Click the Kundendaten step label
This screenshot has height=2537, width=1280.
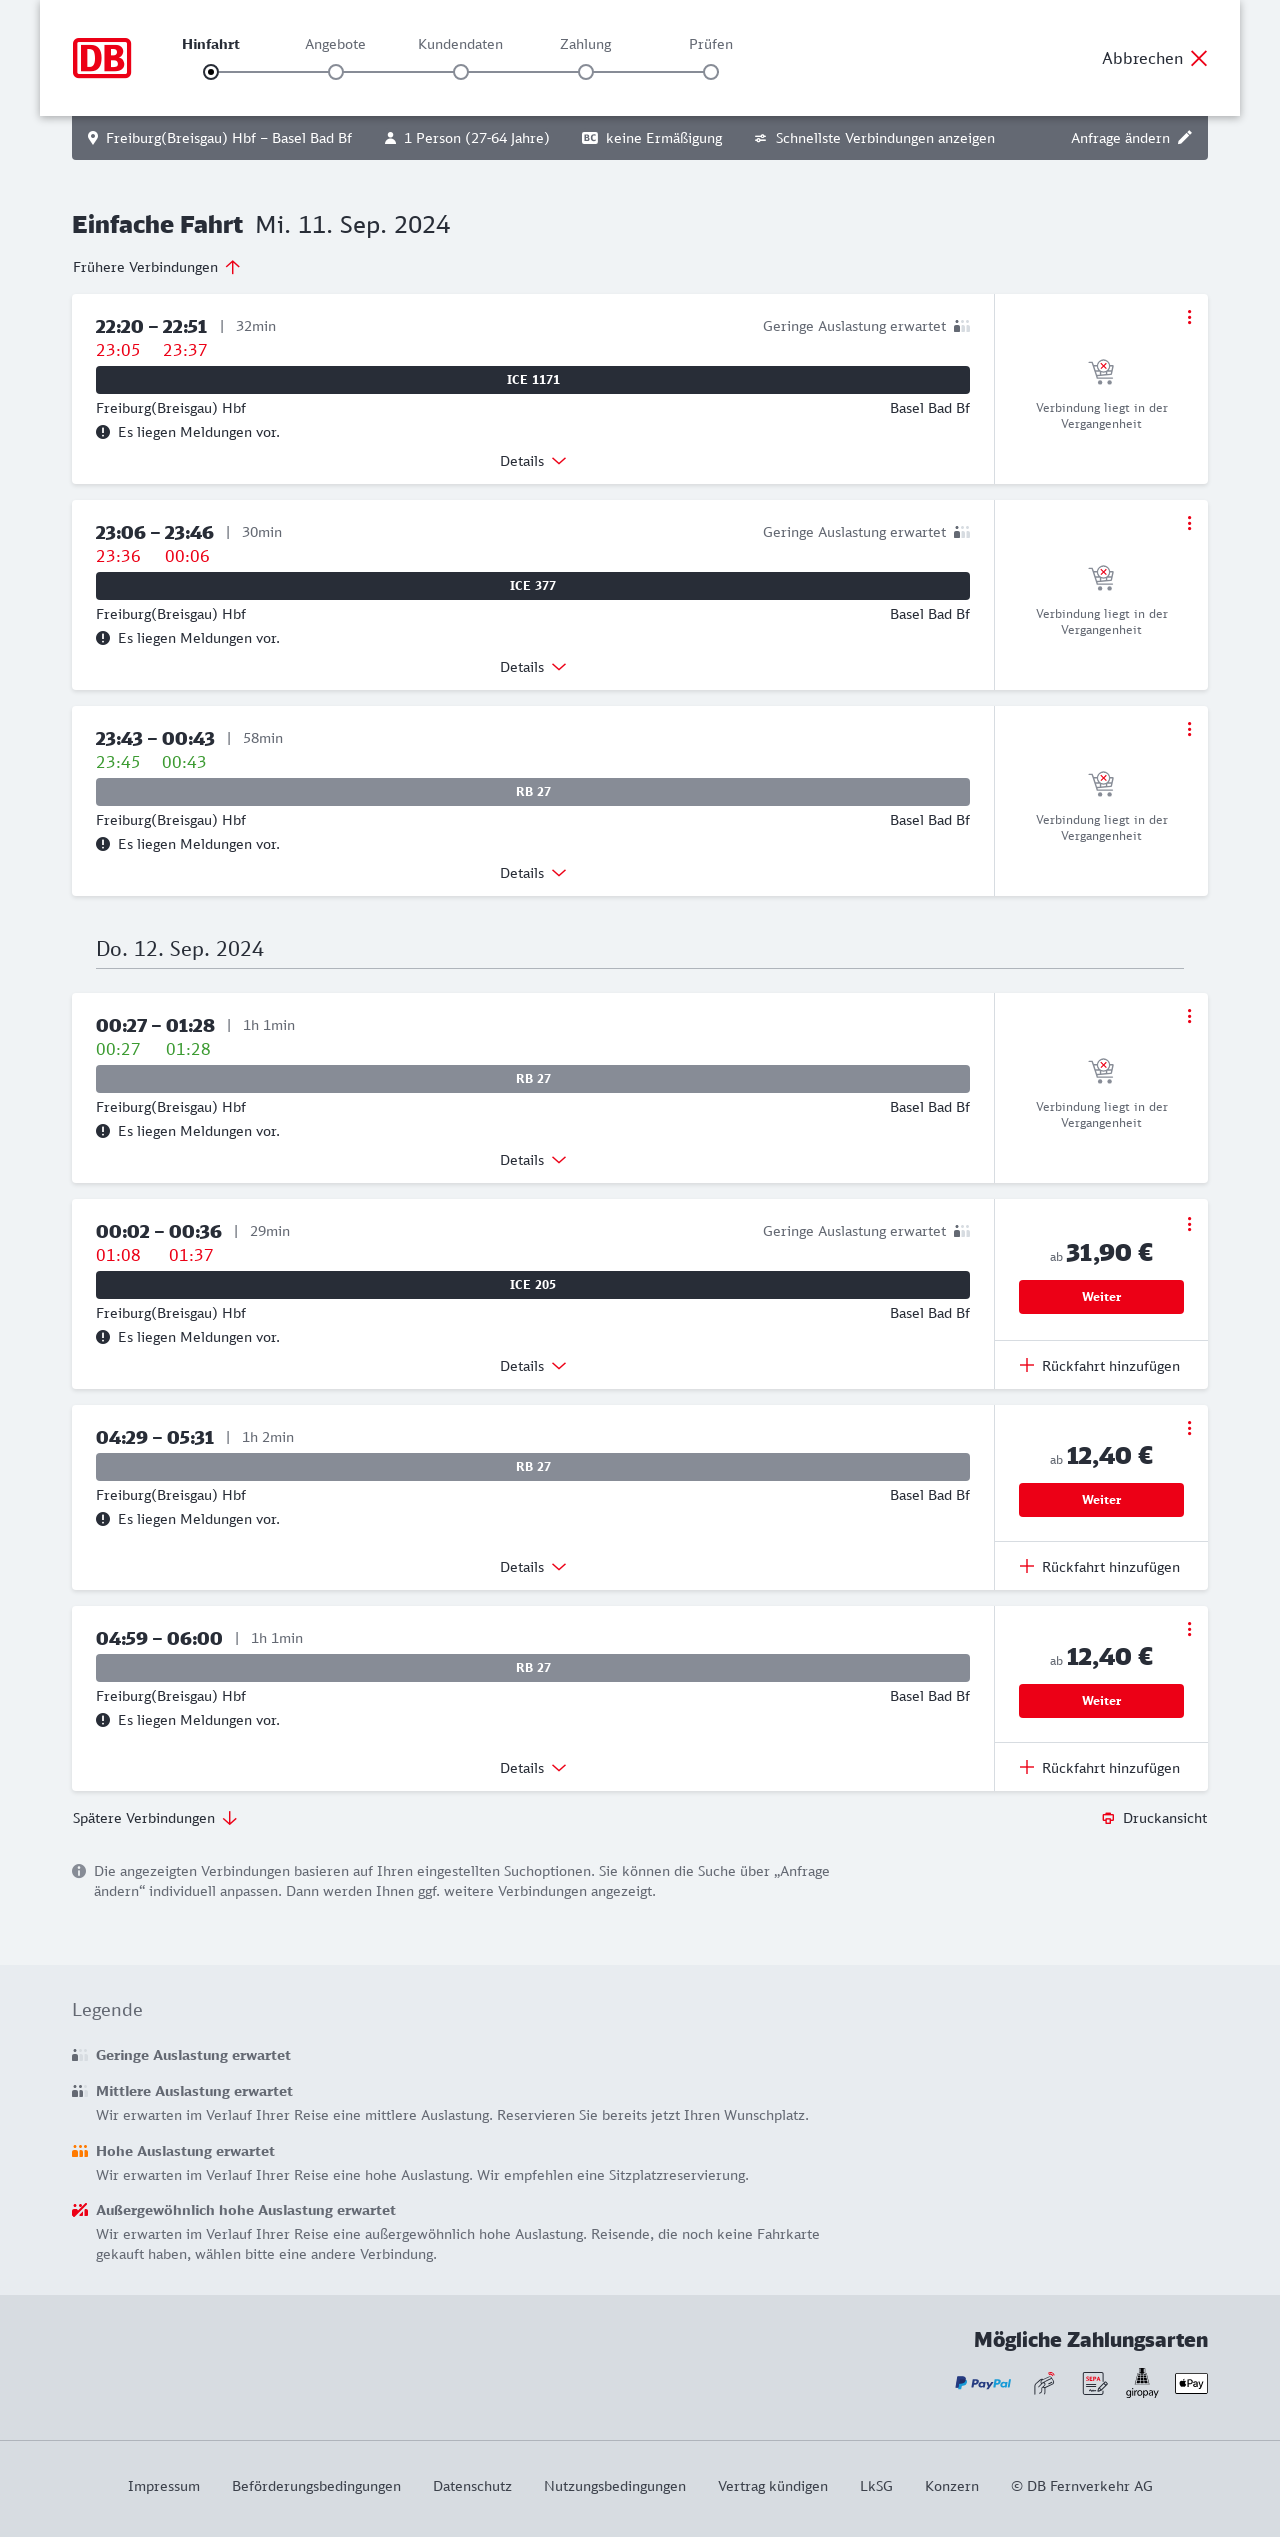point(460,44)
